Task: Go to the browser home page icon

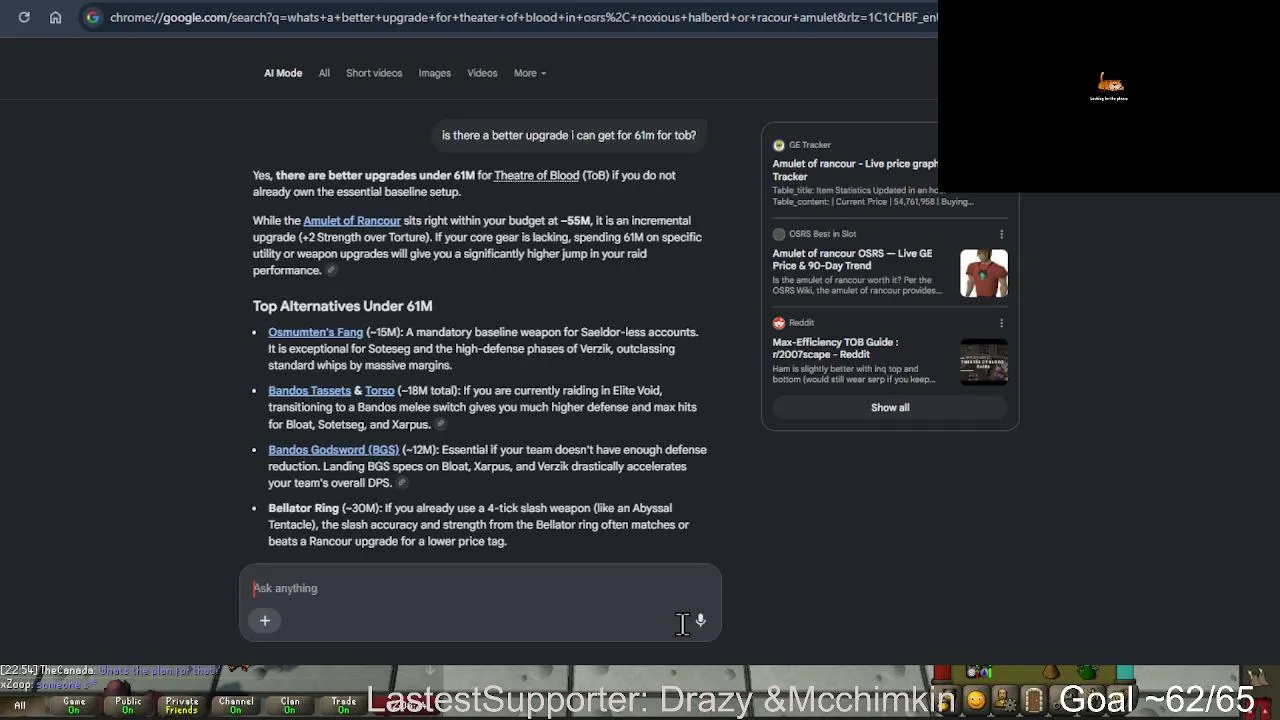Action: click(56, 17)
